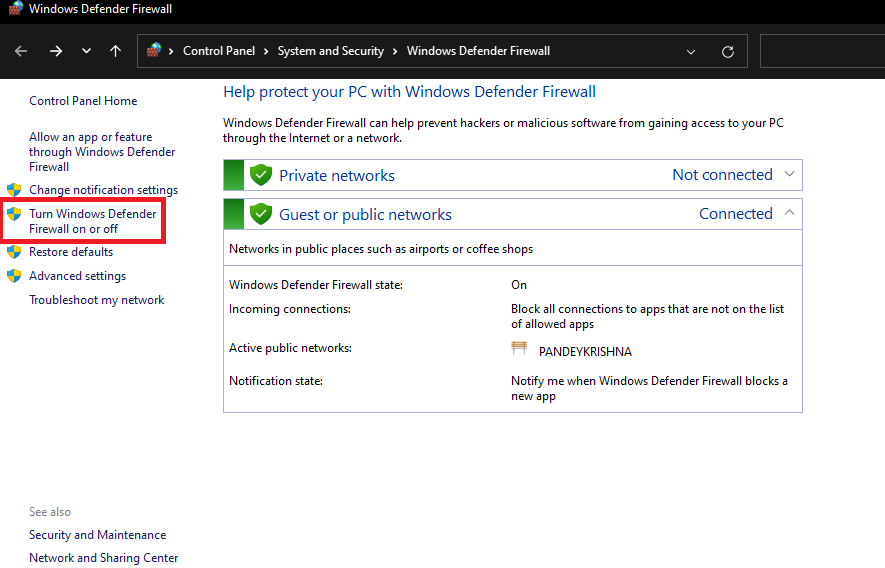Open the recent locations dropdown arrow
The height and width of the screenshot is (568, 885).
(86, 51)
